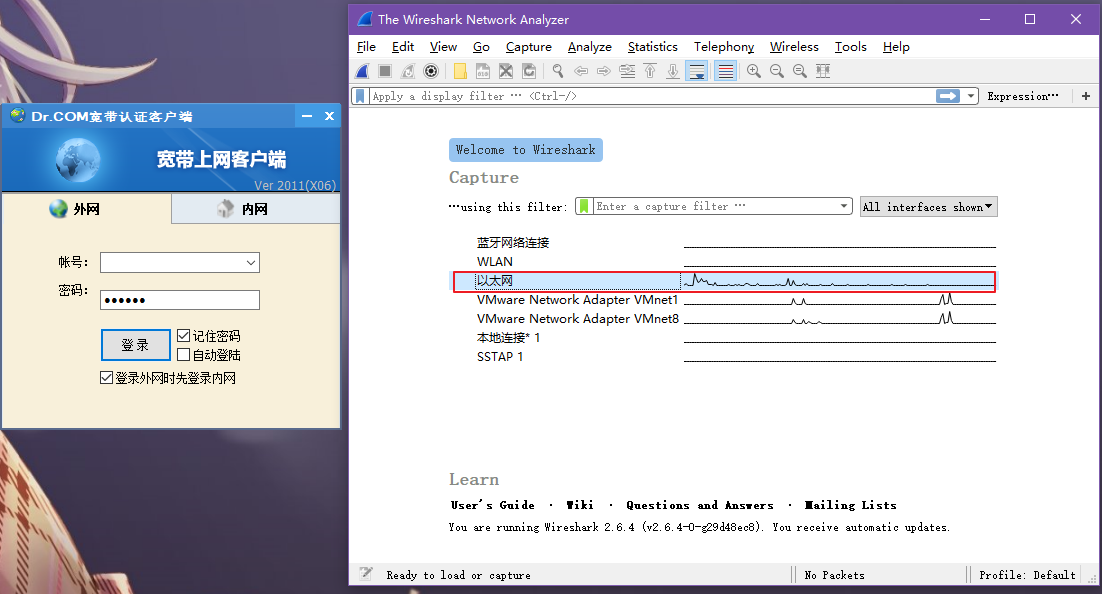Click the find packet magnifier icon
Screen dimensions: 1102x594
pos(558,71)
